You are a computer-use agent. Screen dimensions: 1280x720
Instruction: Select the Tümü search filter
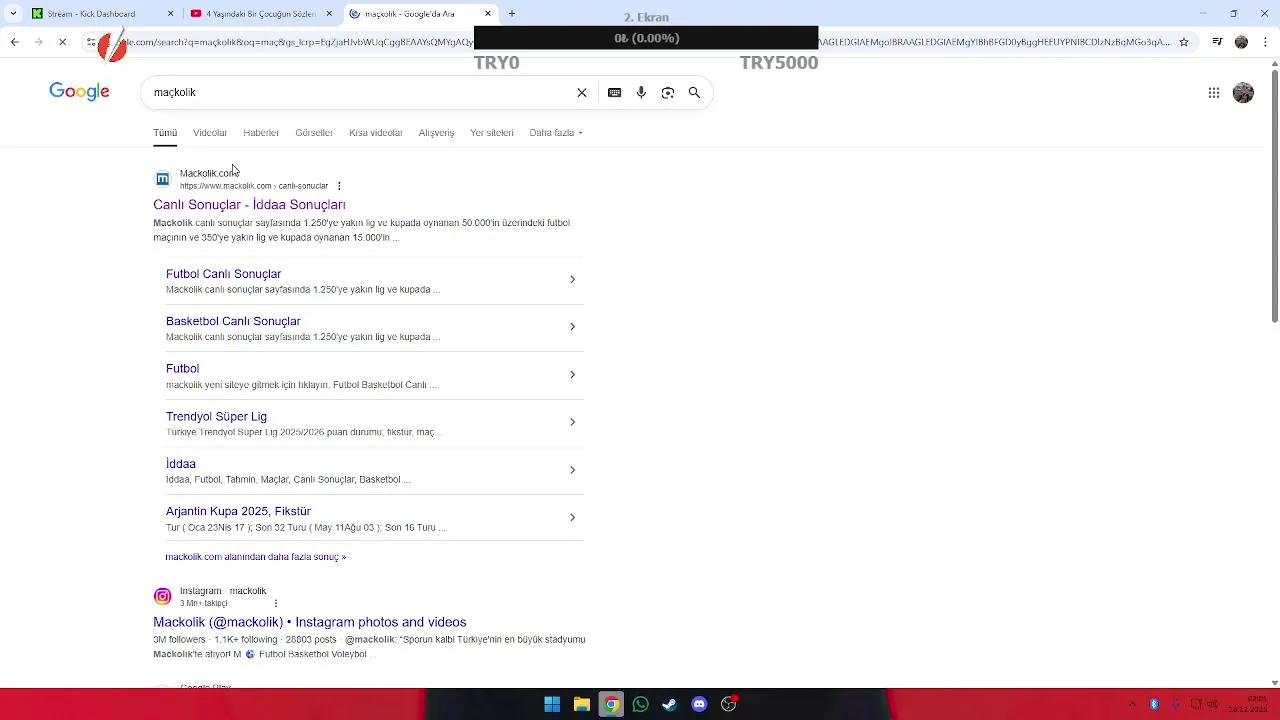pos(165,132)
